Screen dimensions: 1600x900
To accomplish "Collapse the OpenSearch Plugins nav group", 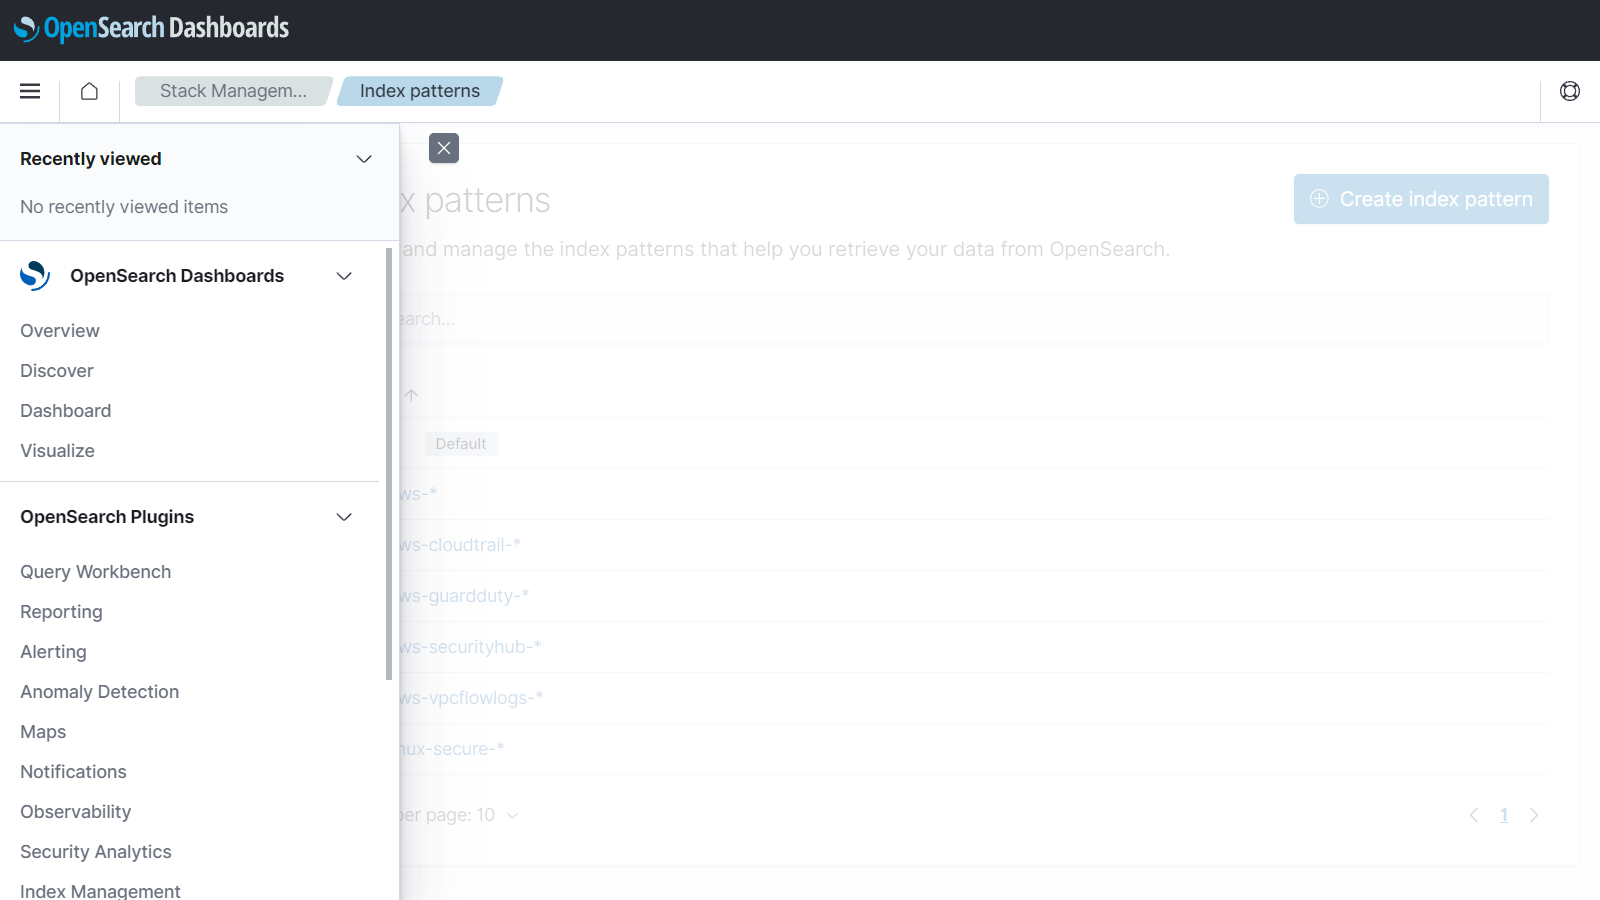I will click(344, 517).
